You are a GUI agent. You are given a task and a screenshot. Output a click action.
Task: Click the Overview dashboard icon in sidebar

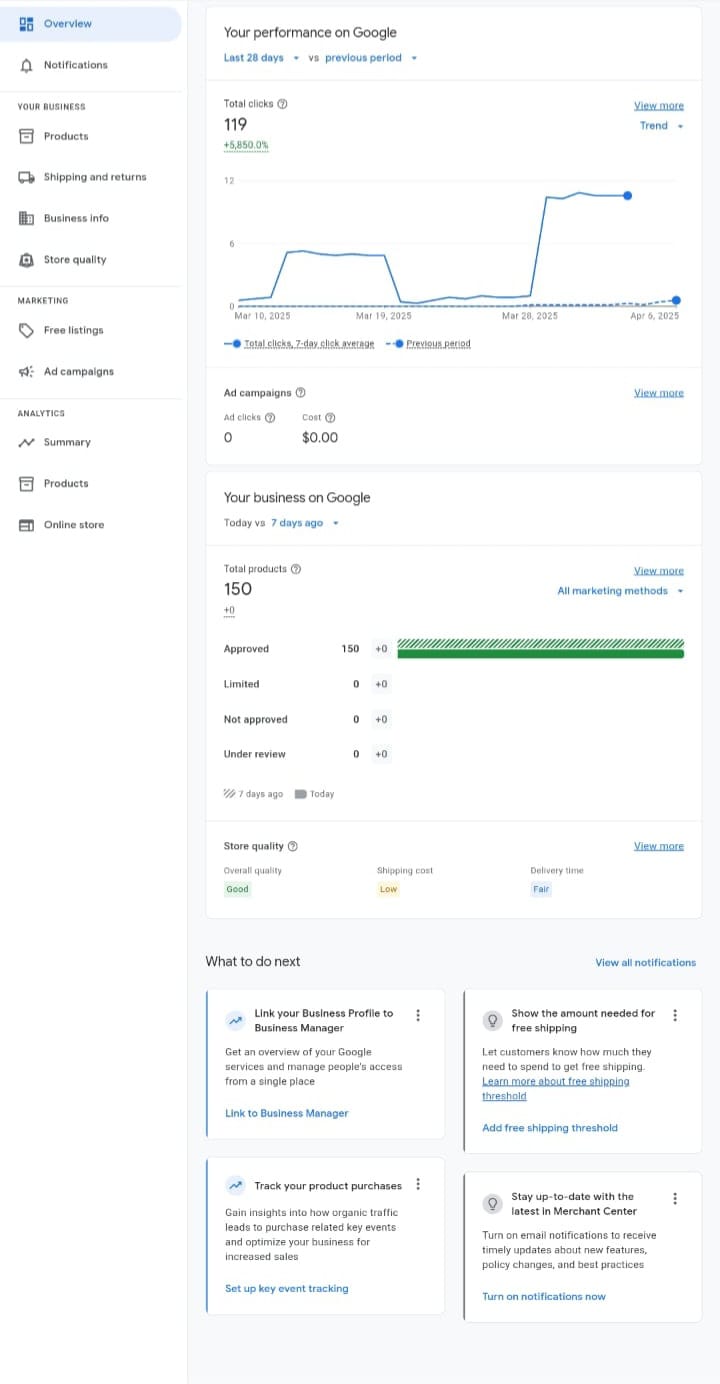pos(26,24)
